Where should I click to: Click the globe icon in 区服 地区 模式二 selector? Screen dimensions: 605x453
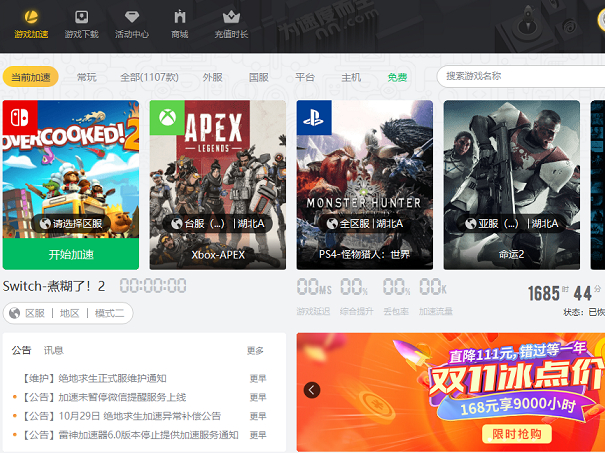(15, 313)
